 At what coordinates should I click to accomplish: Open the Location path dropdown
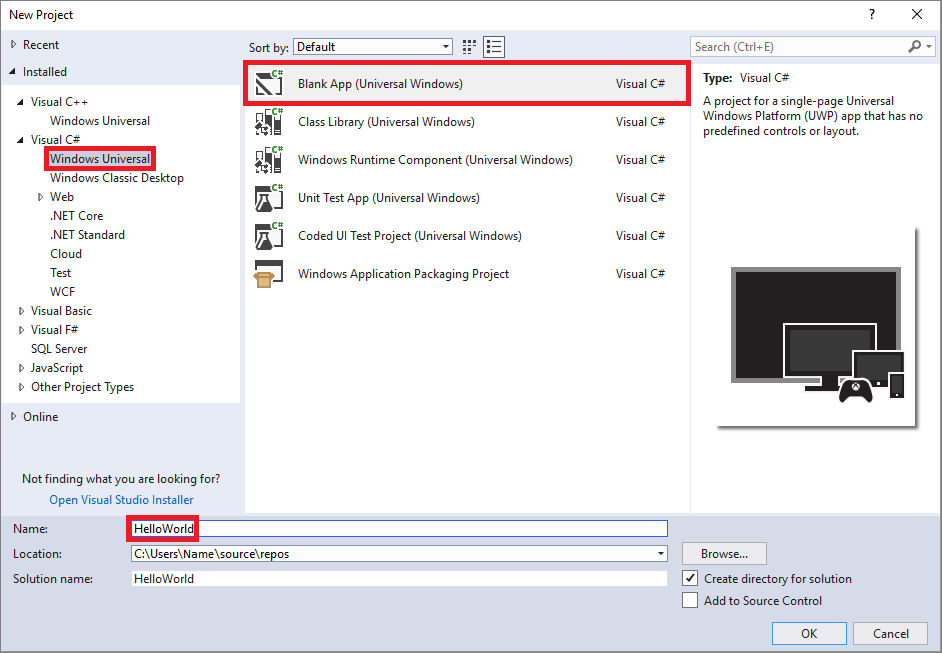pos(660,553)
